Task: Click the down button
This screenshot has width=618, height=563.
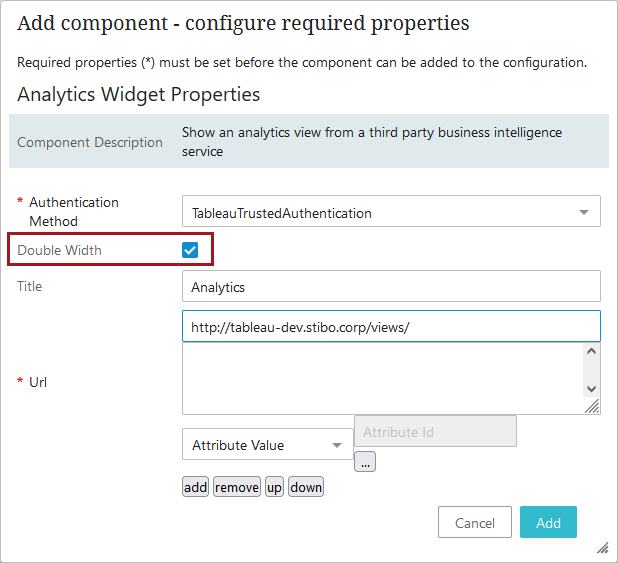Action: click(x=306, y=487)
